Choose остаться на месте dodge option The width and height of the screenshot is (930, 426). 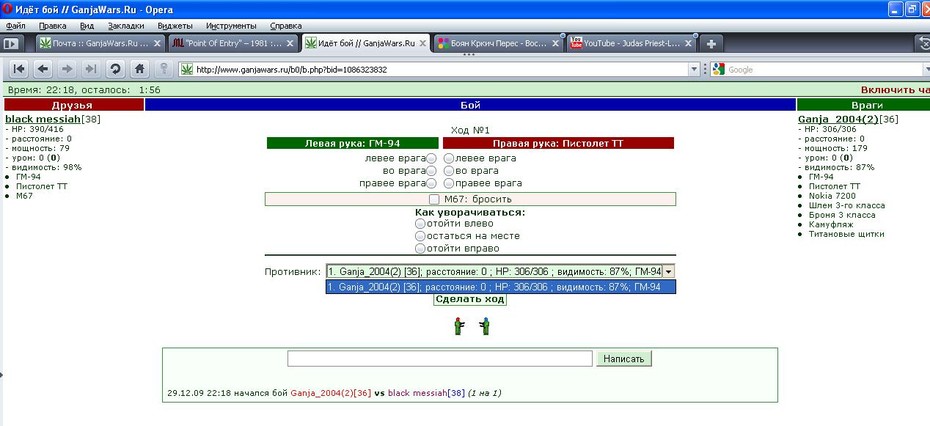pyautogui.click(x=420, y=236)
